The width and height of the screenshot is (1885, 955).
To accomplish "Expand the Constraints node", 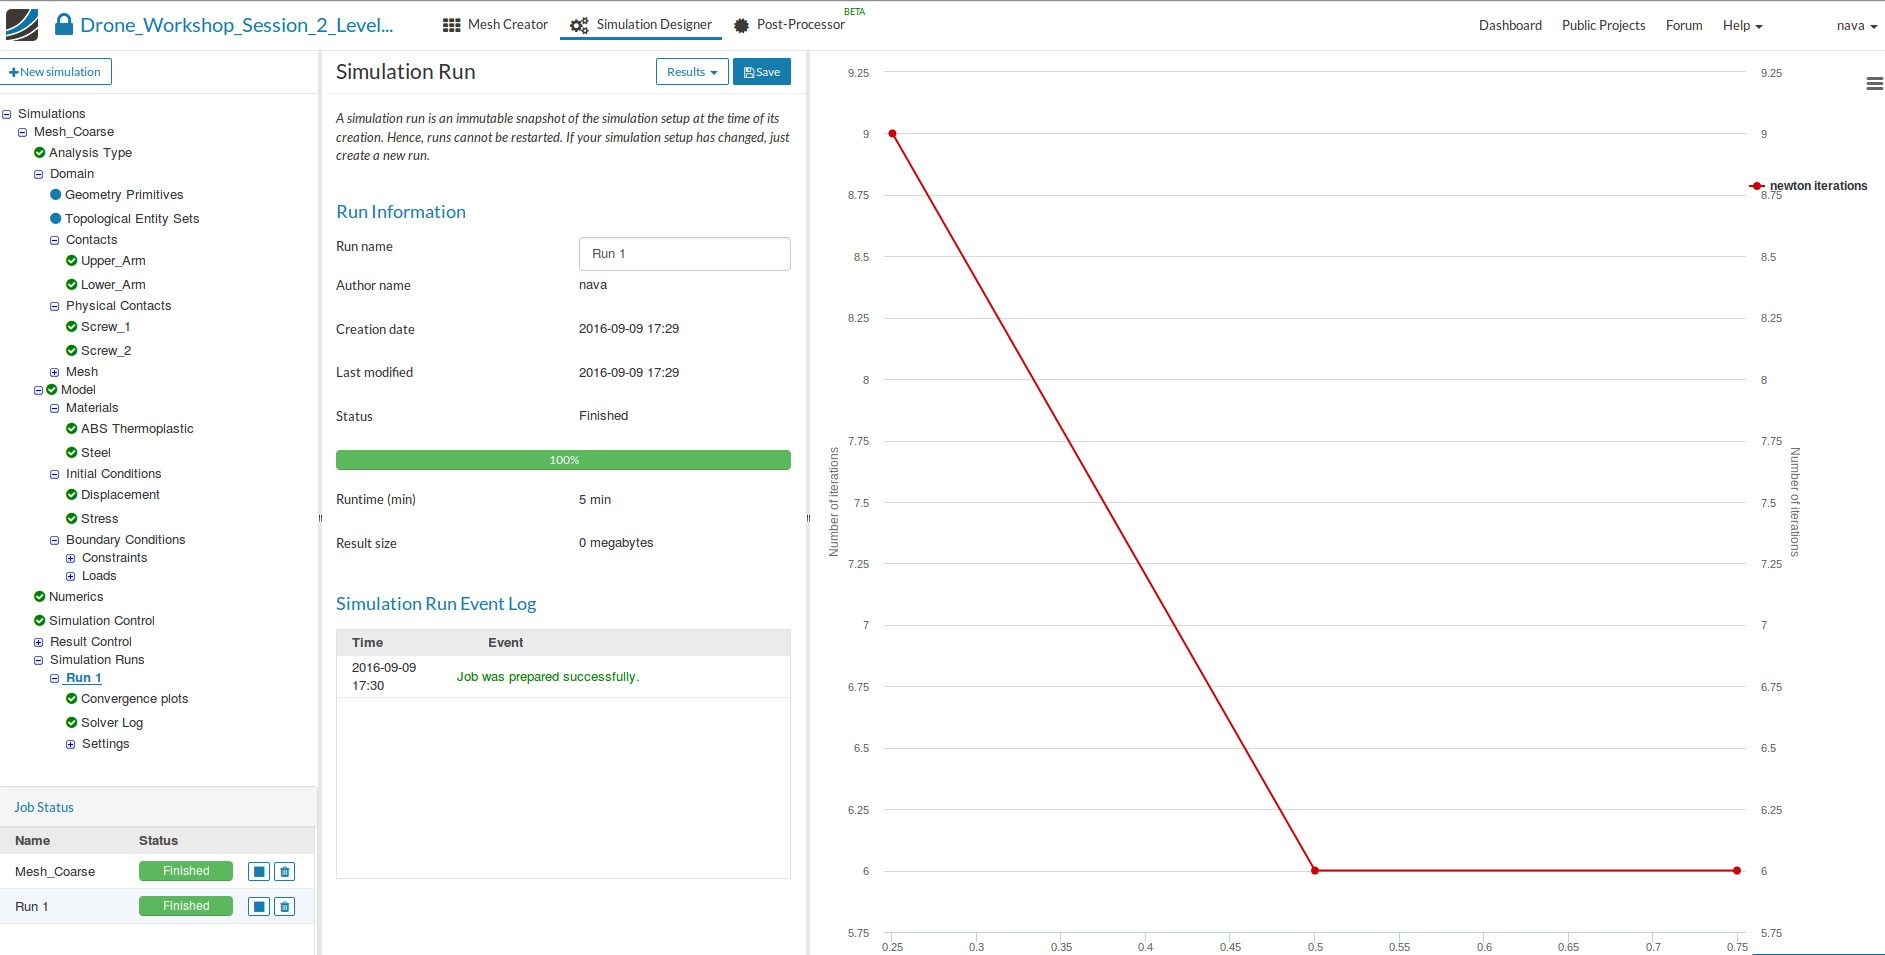I will 71,559.
